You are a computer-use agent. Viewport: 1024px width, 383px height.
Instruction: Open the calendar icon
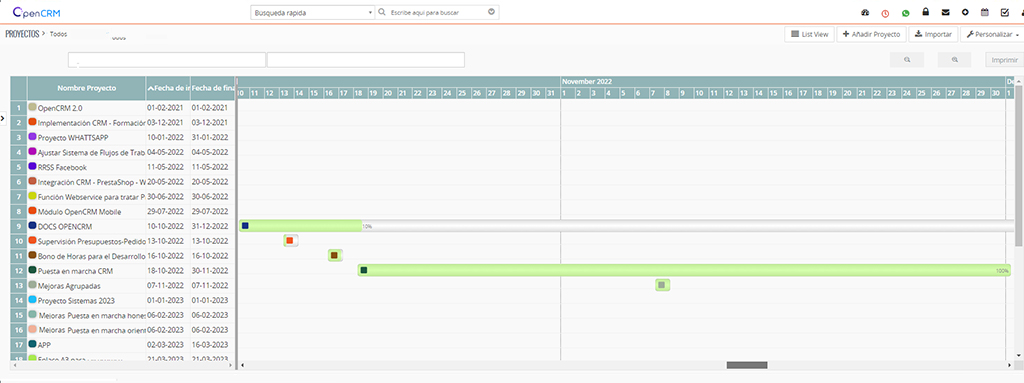point(985,12)
